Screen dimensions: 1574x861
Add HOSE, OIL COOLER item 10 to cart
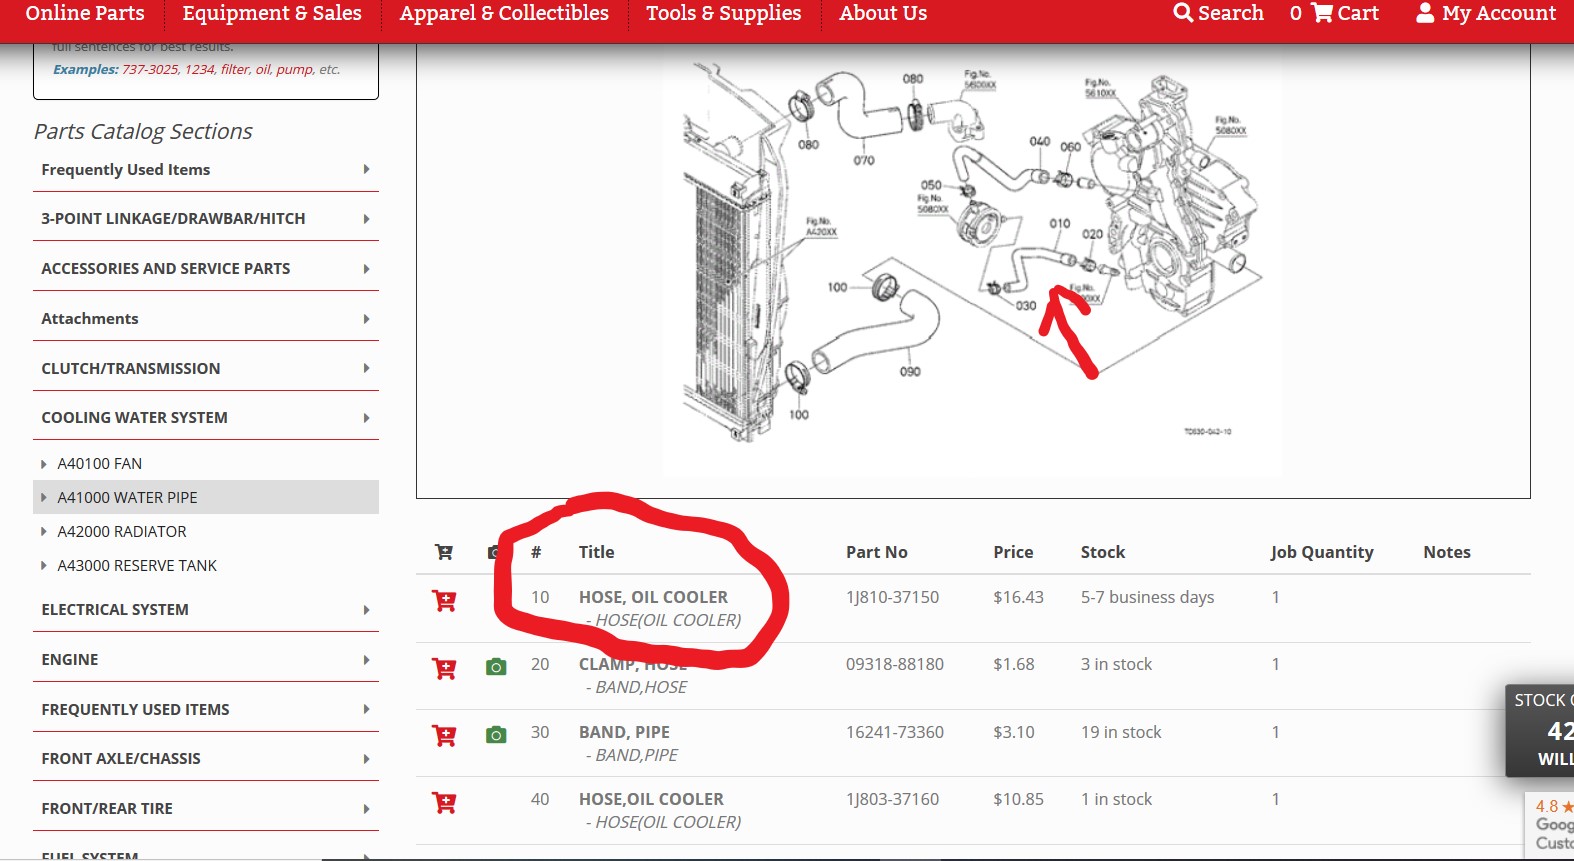[x=444, y=601]
